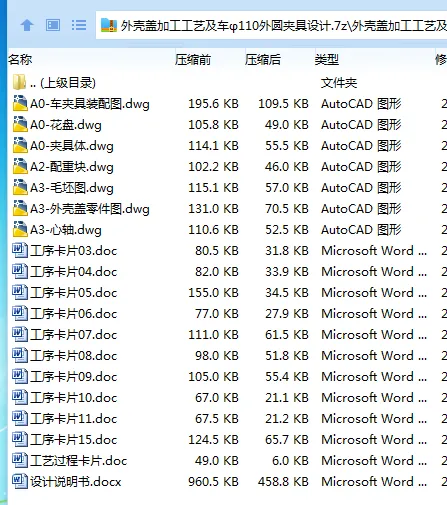Click the DWG icon of A2-配重块.dwg
447x505 pixels.
[20, 166]
